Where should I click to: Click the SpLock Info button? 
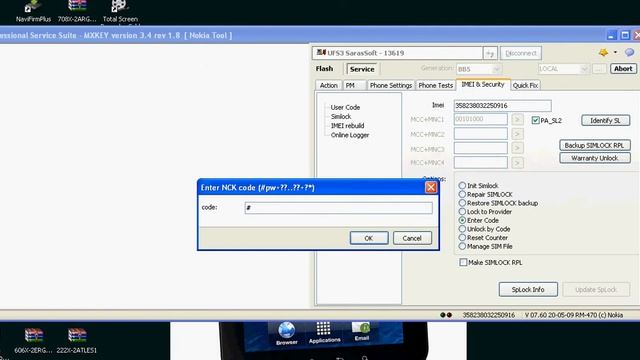coord(528,289)
